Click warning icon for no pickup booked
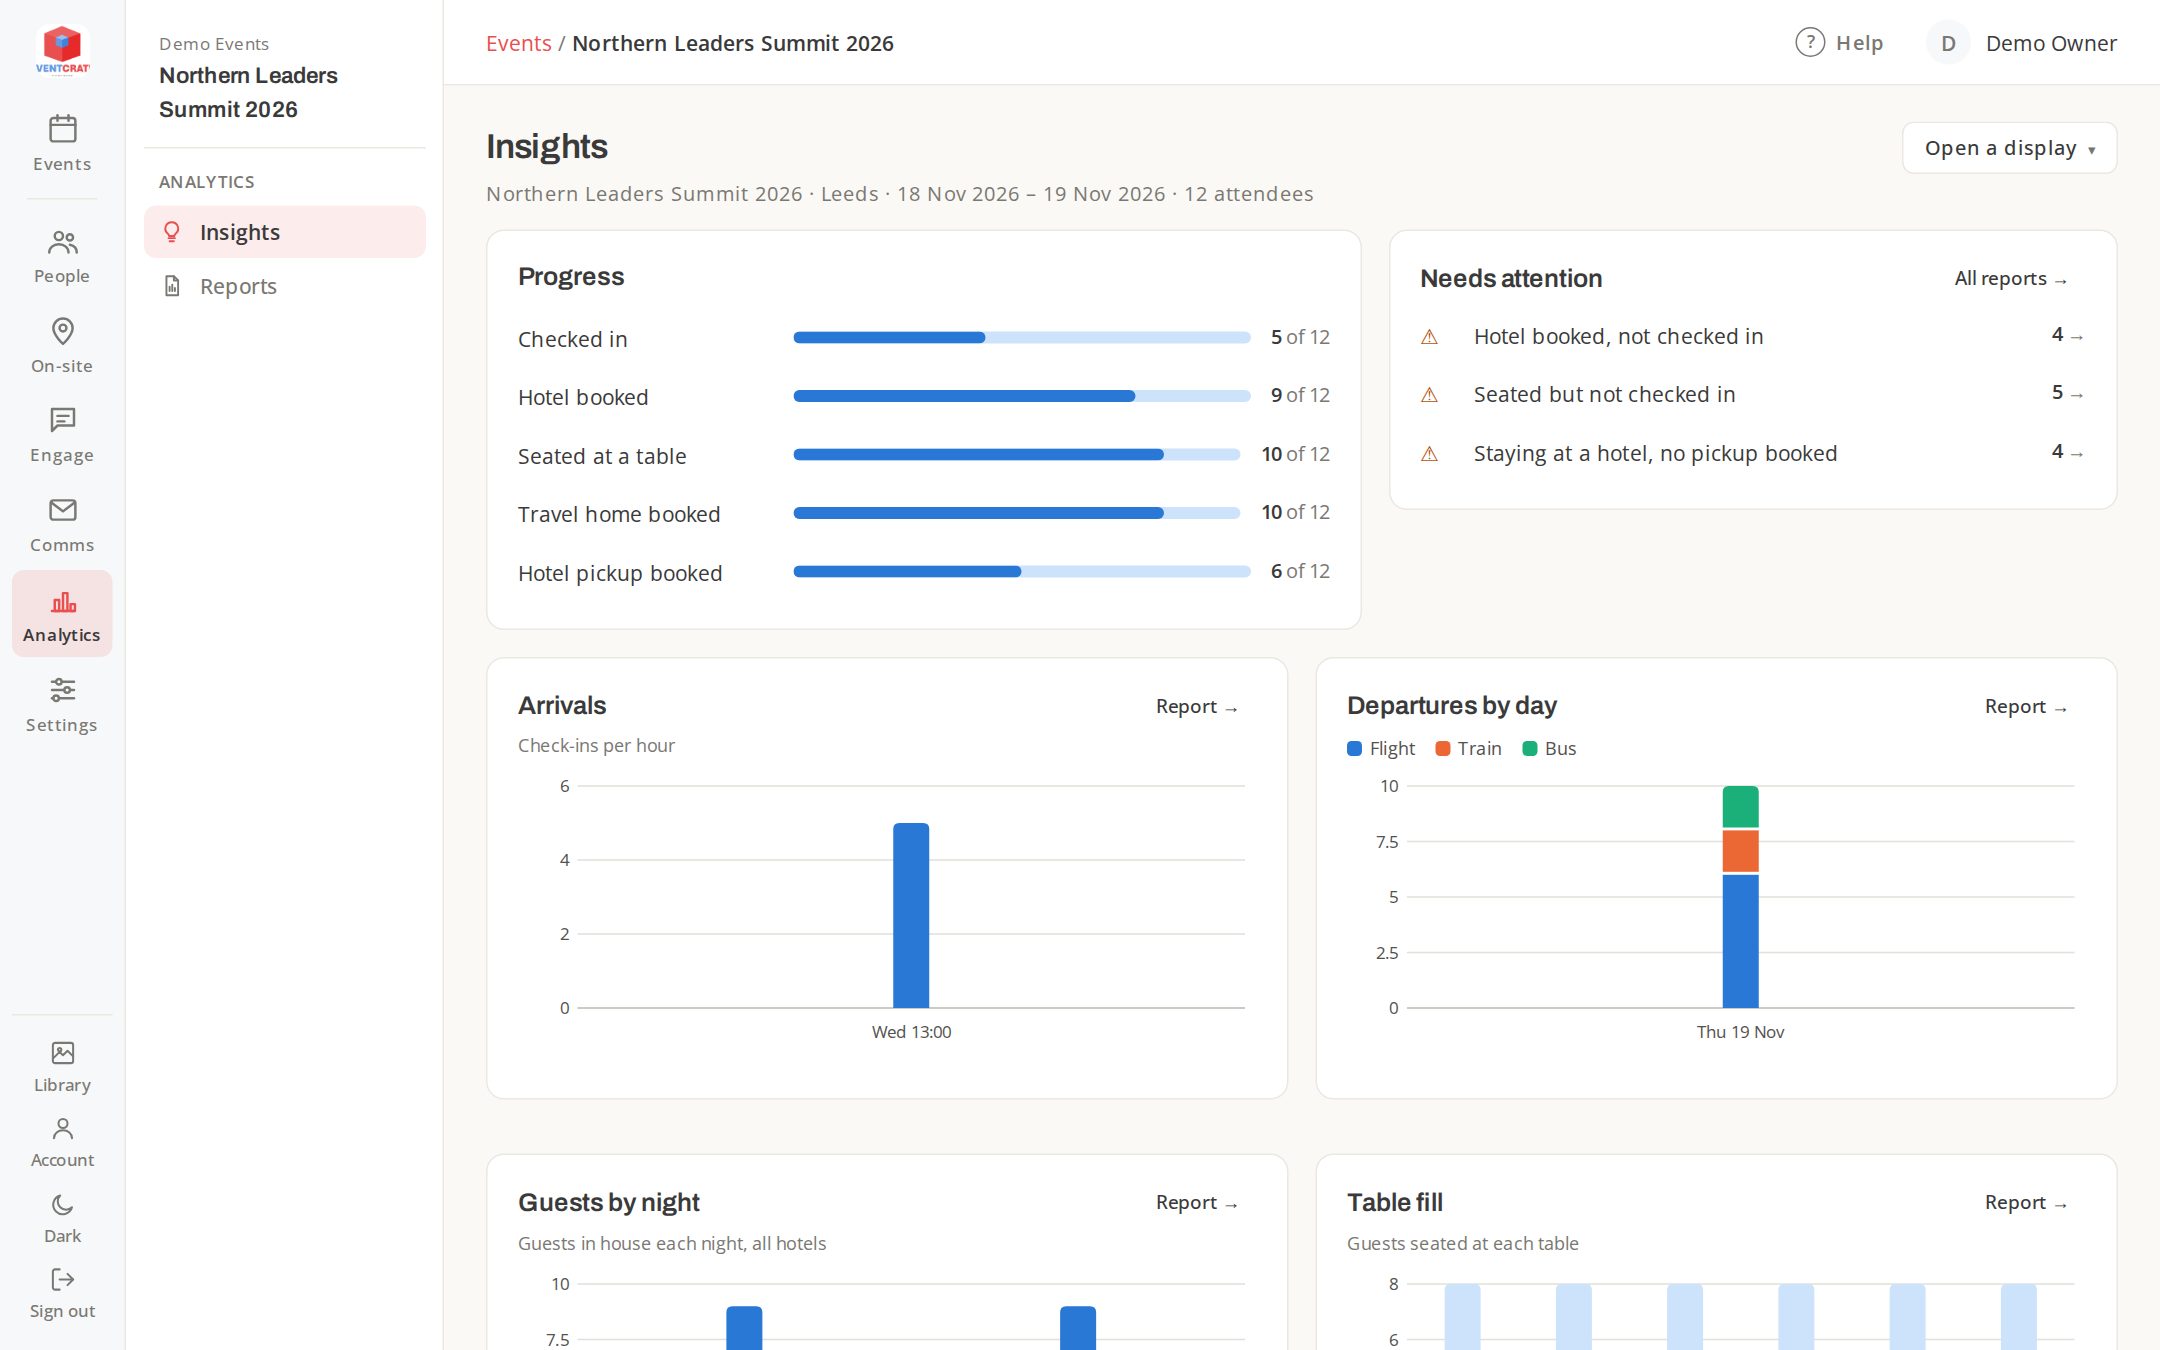 (1430, 454)
